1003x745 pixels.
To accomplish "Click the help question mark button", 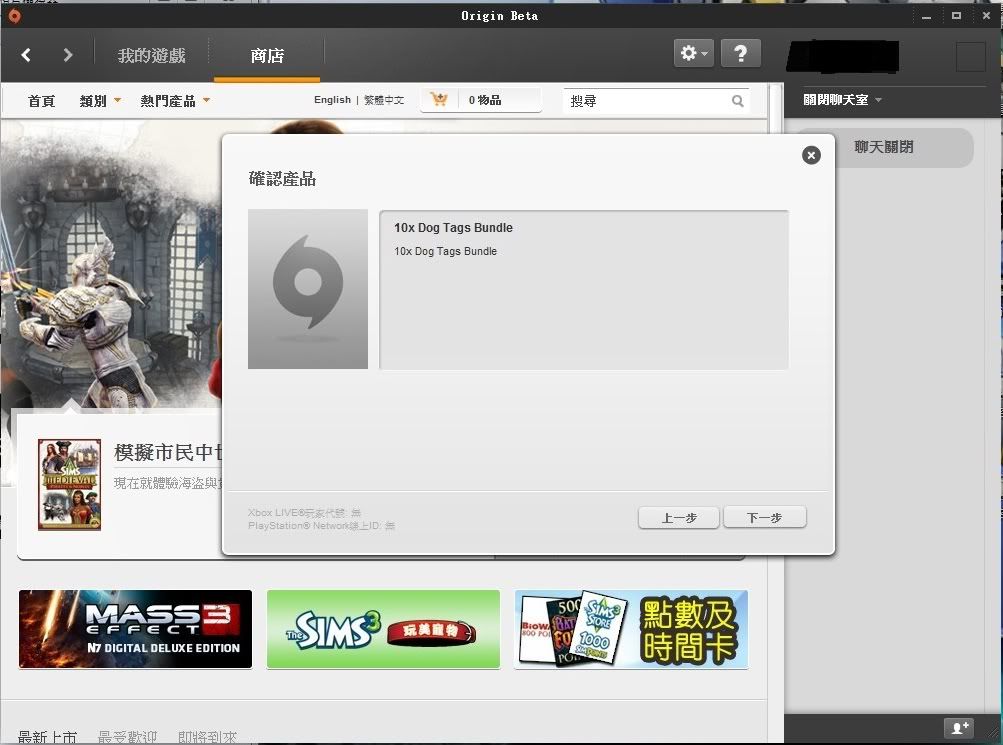I will pyautogui.click(x=740, y=54).
